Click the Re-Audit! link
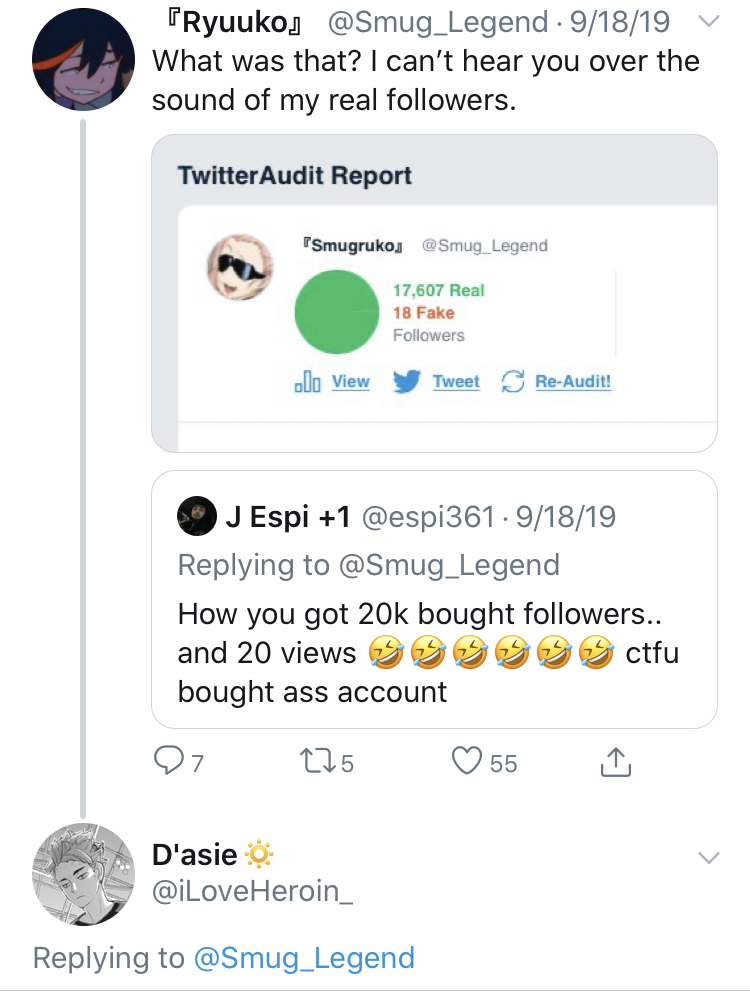The width and height of the screenshot is (750, 991). 573,382
